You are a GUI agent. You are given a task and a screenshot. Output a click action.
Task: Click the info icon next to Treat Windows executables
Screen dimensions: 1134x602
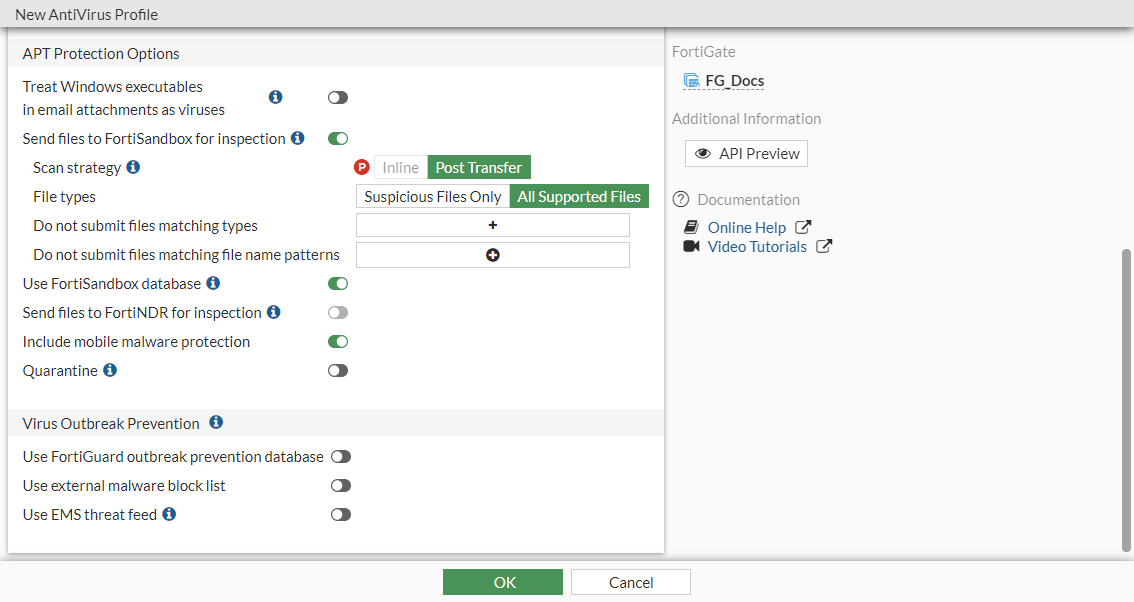(275, 97)
